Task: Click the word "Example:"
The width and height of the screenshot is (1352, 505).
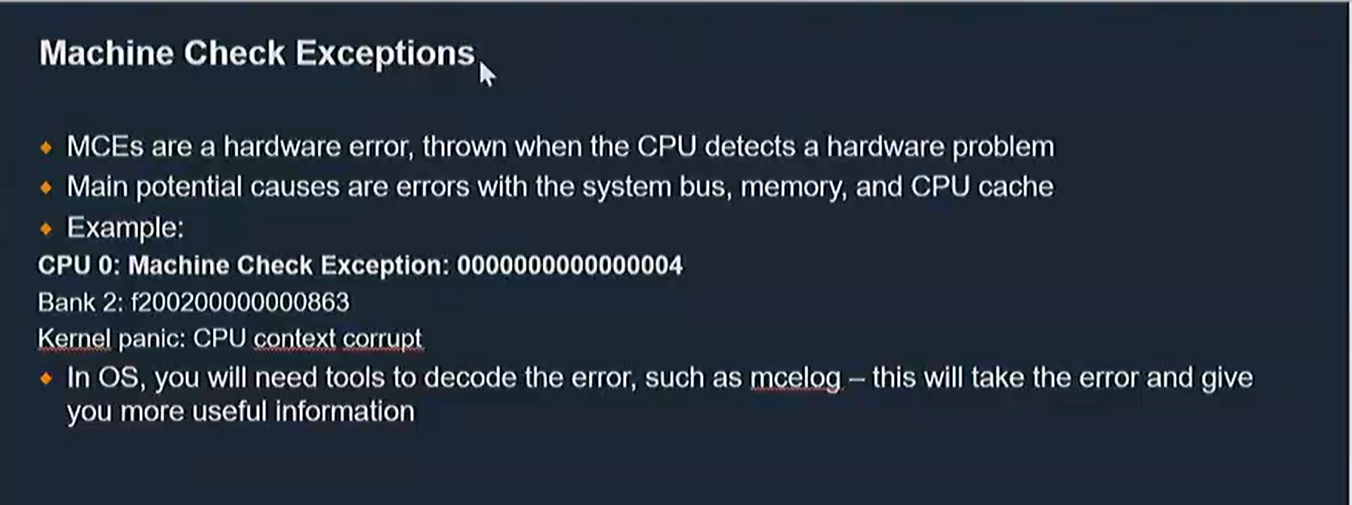Action: coord(125,228)
